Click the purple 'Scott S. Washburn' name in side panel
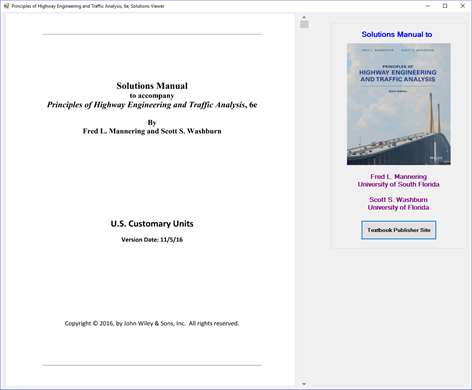 click(x=398, y=200)
